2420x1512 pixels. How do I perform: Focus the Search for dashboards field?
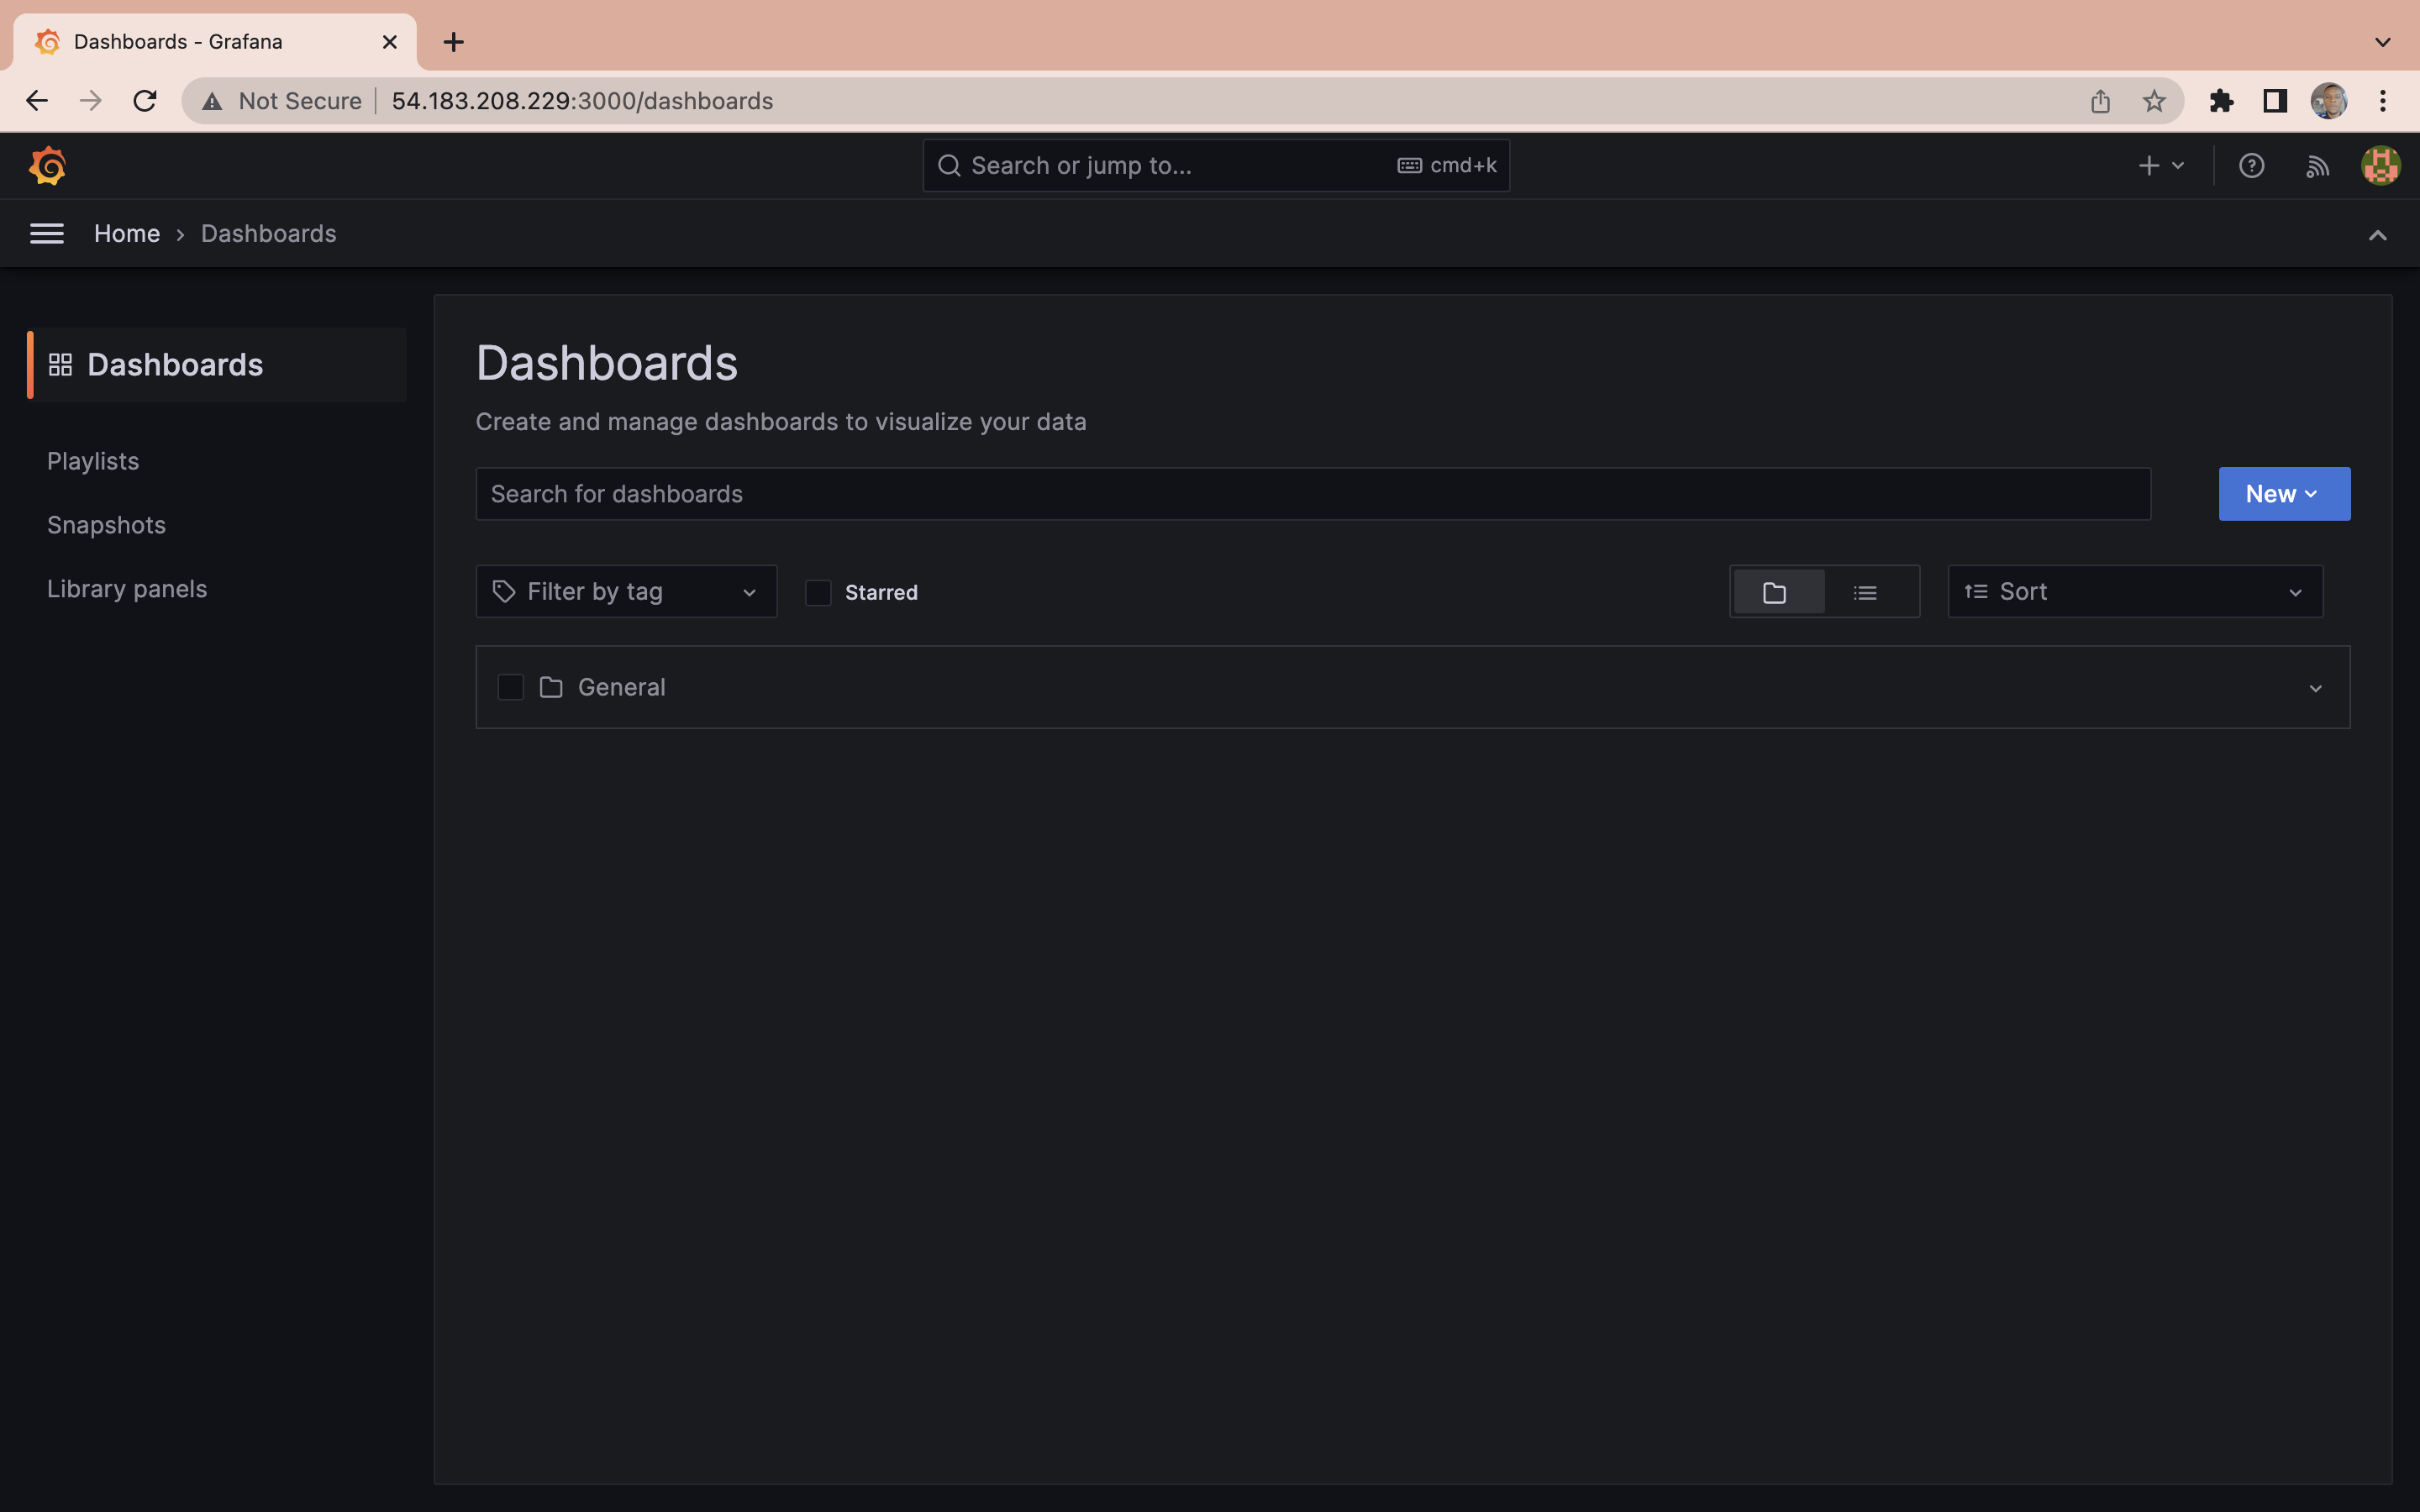(x=1312, y=494)
